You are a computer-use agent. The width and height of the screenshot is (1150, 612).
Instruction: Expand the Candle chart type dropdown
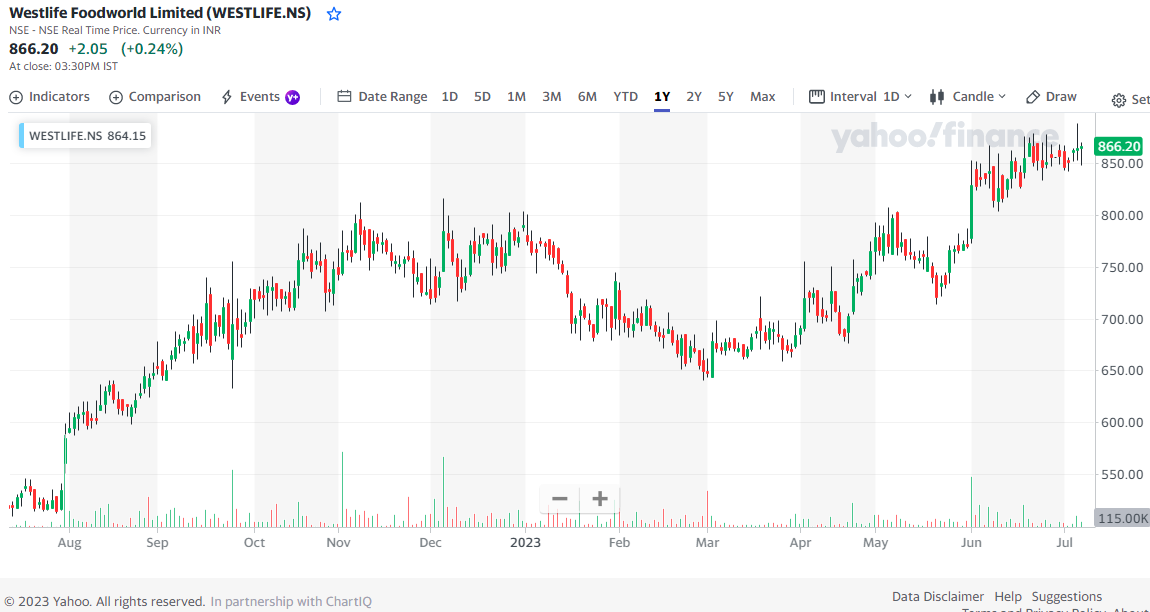click(x=967, y=97)
